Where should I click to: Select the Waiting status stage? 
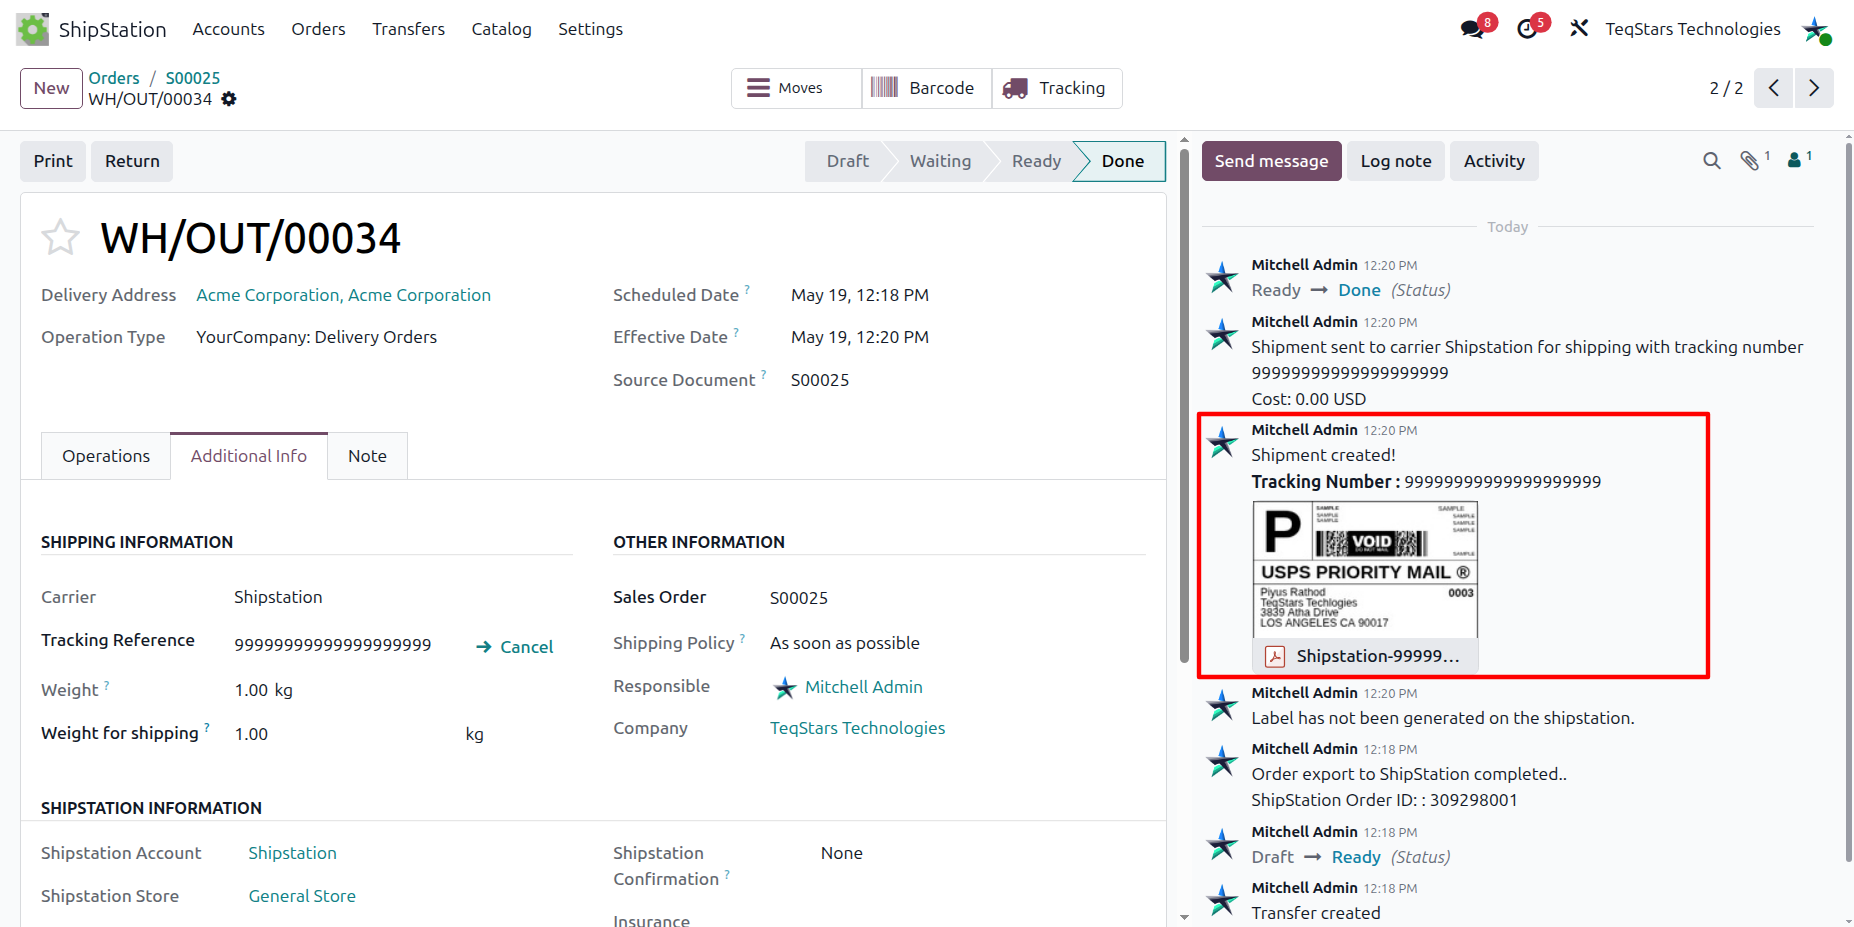(940, 161)
